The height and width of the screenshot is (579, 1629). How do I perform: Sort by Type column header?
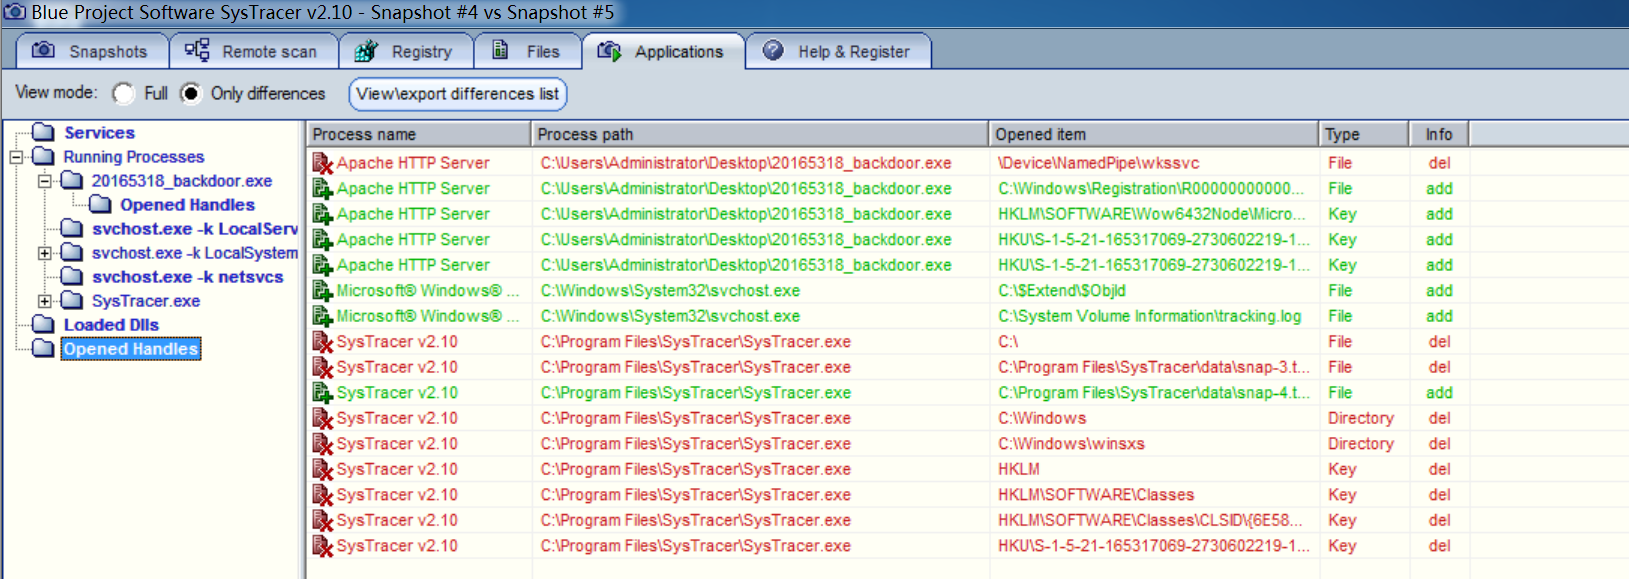click(1364, 134)
